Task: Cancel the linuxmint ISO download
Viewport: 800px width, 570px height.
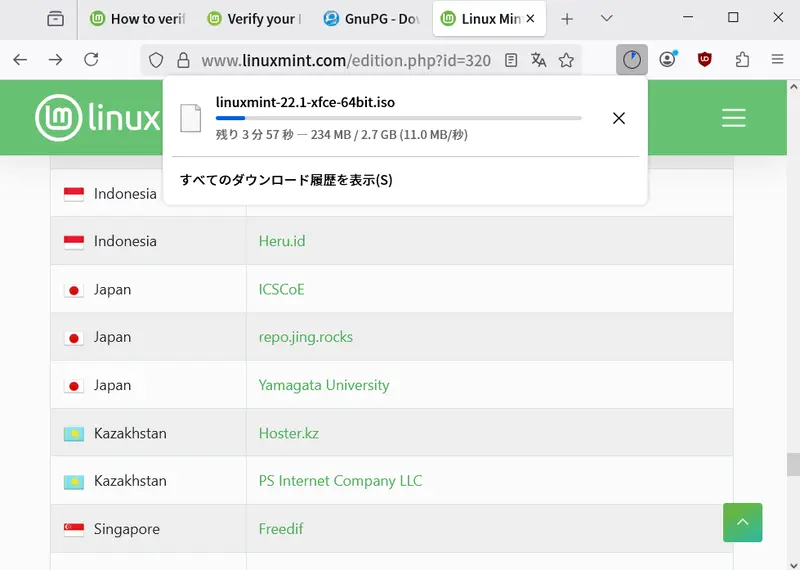Action: (x=618, y=118)
